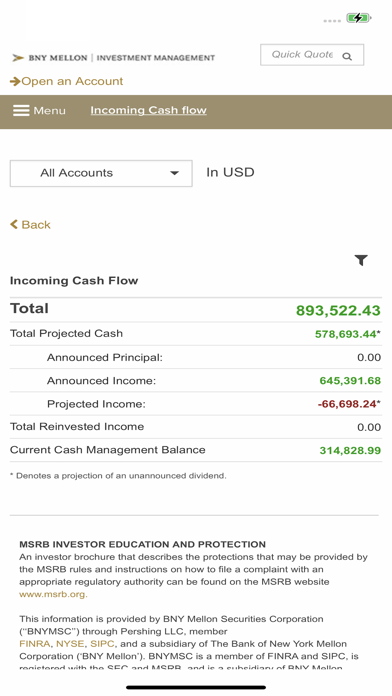
Task: Click the filter funnel icon
Action: [361, 261]
